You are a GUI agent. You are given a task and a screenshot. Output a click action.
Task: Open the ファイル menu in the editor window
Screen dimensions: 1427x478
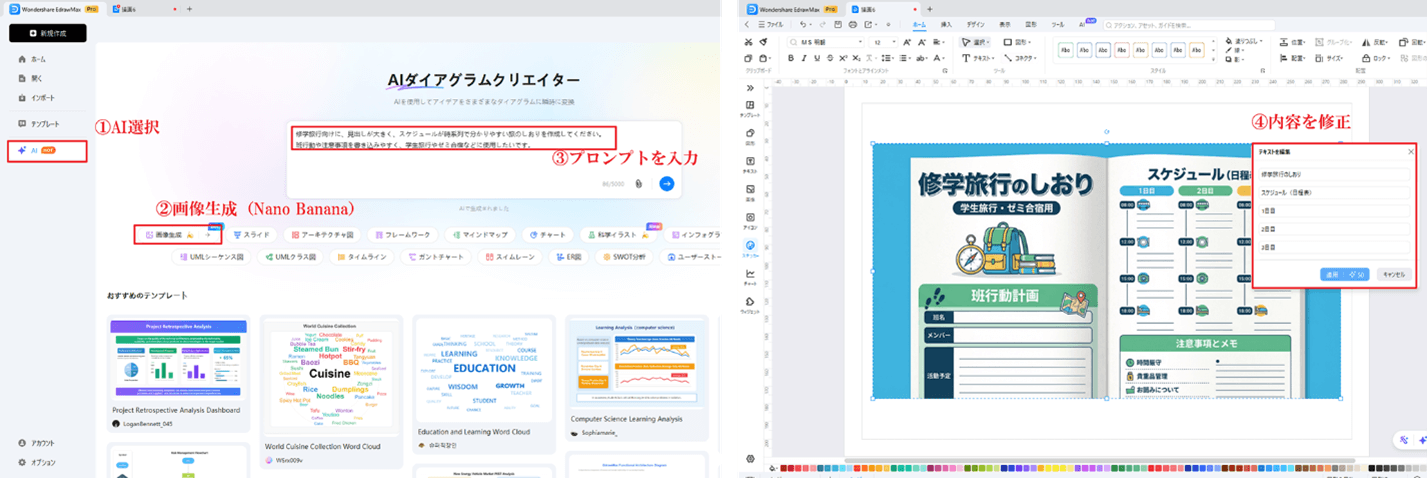[x=770, y=24]
